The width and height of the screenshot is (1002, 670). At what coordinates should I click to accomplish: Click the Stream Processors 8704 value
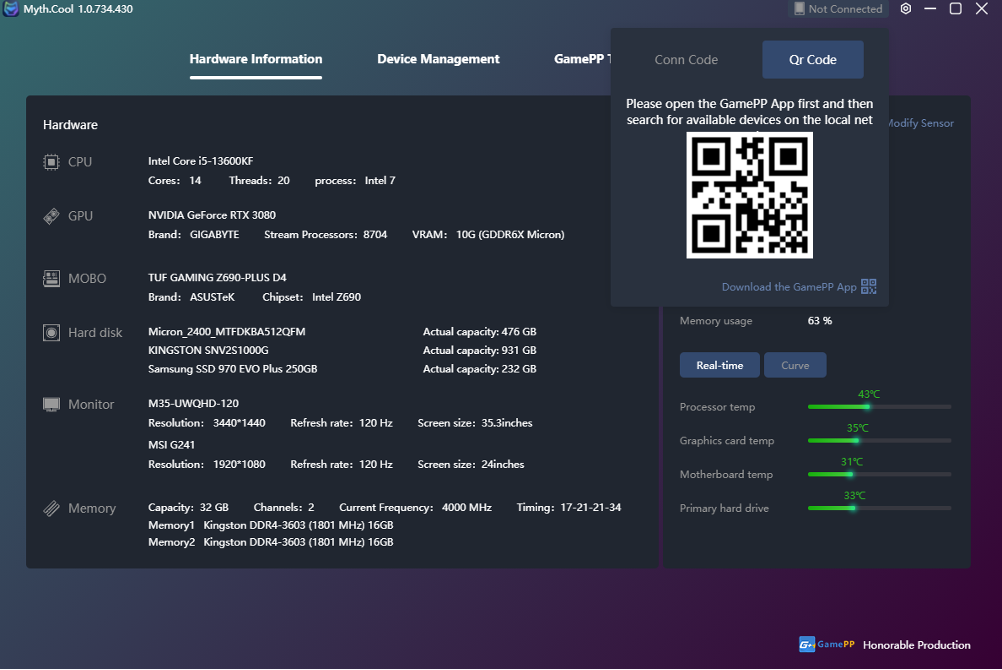(375, 235)
